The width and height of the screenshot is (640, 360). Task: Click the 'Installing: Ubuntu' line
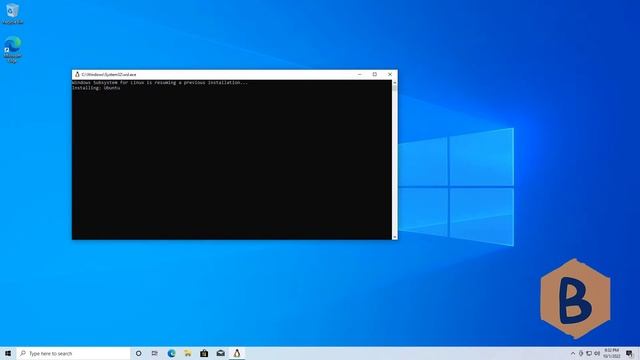96,88
